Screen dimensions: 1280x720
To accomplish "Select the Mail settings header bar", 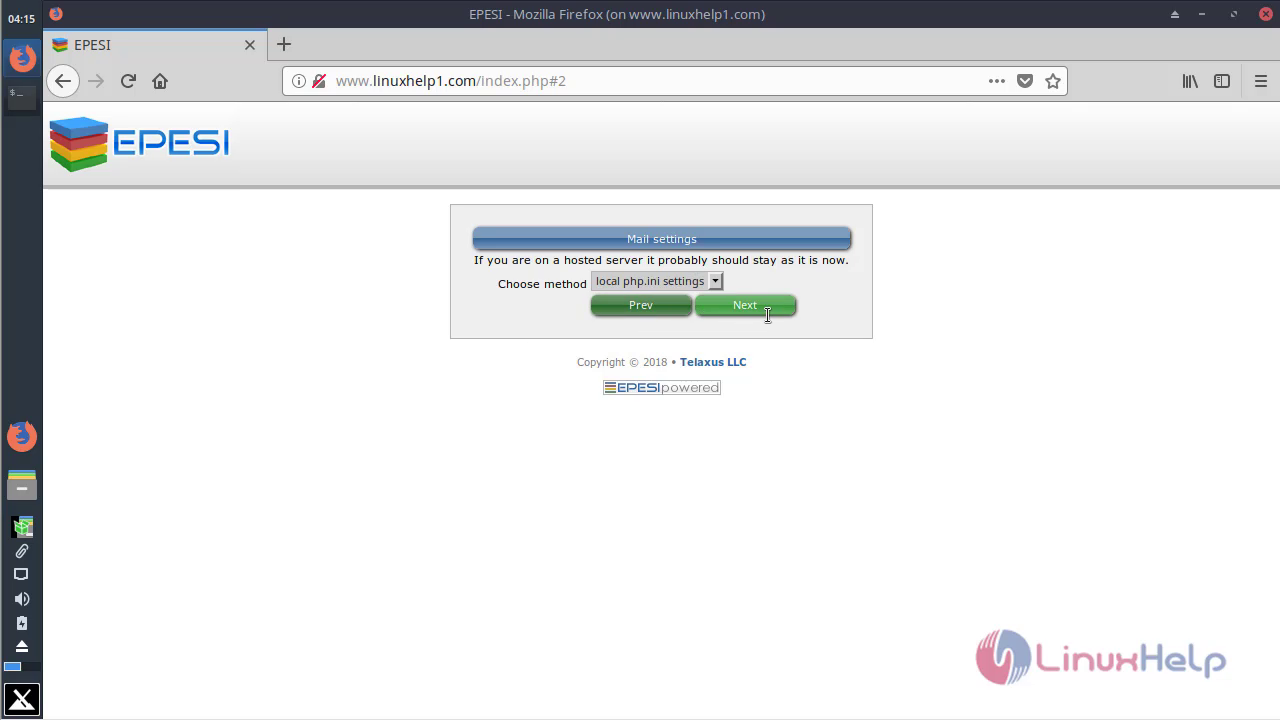I will pyautogui.click(x=662, y=239).
